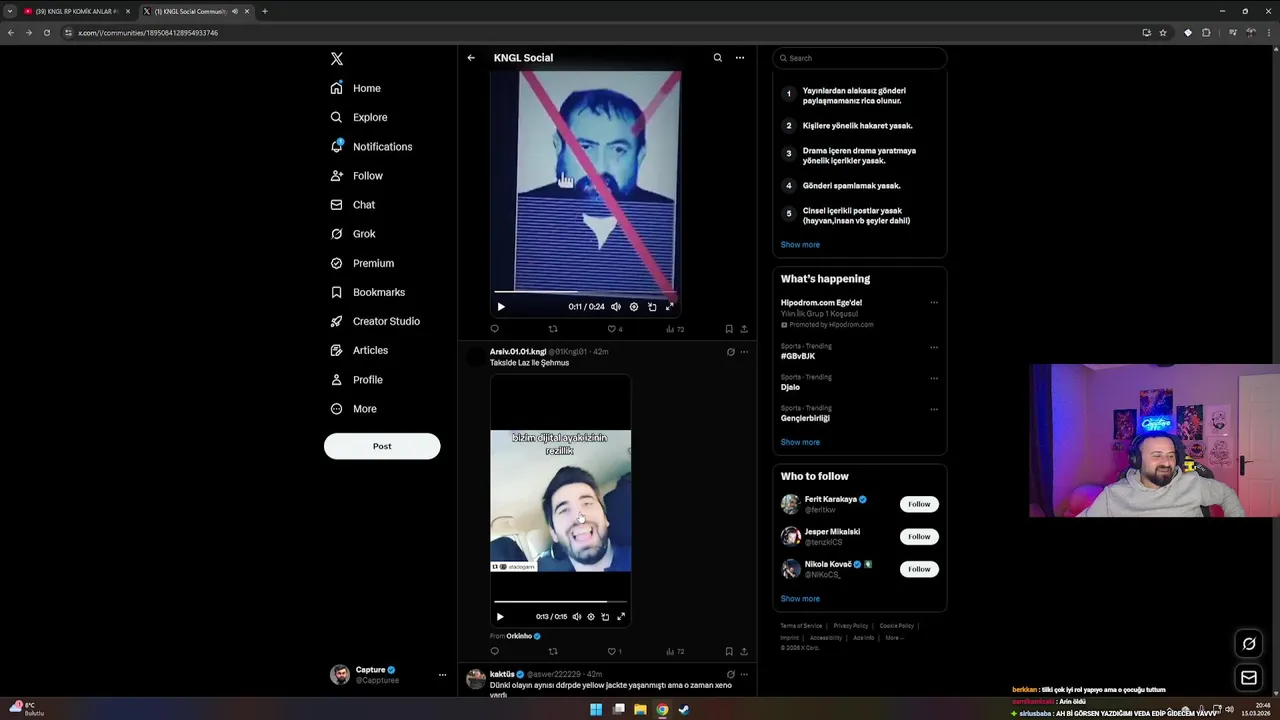Image resolution: width=1280 pixels, height=720 pixels.
Task: Open the #GBvBJK trend options menu
Action: click(x=934, y=347)
